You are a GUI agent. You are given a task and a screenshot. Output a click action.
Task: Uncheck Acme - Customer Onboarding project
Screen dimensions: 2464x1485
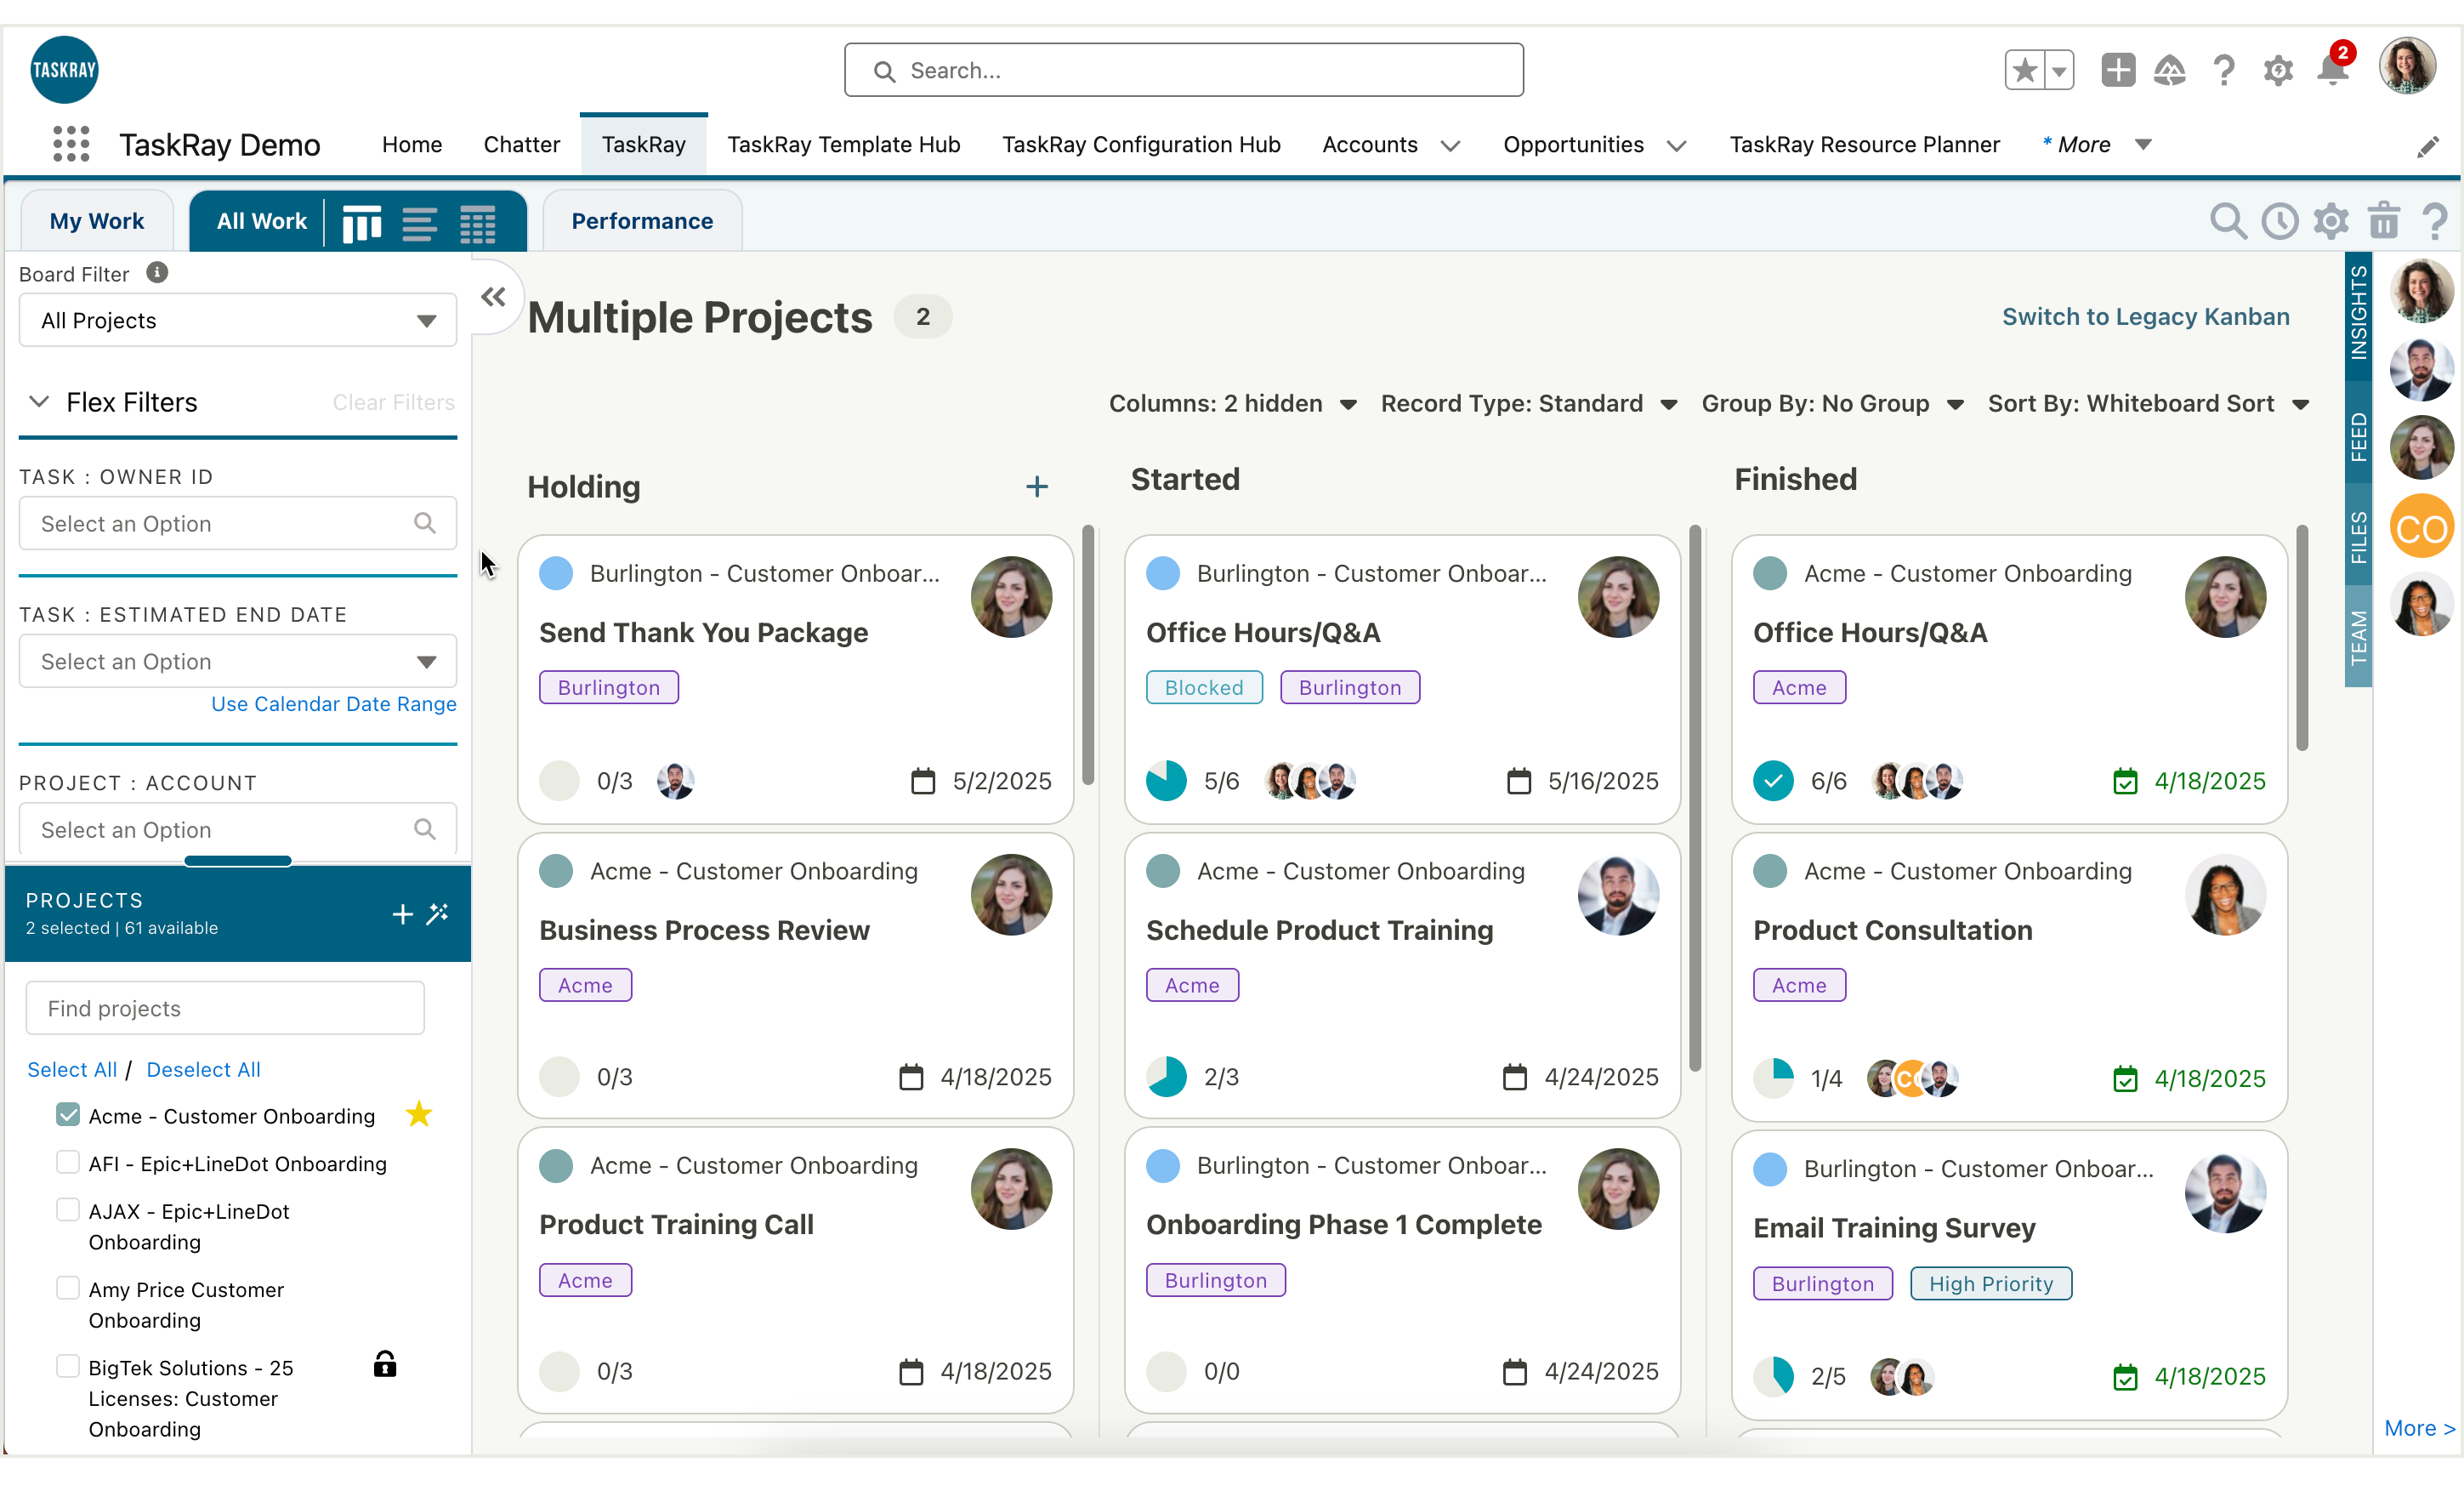click(67, 1115)
